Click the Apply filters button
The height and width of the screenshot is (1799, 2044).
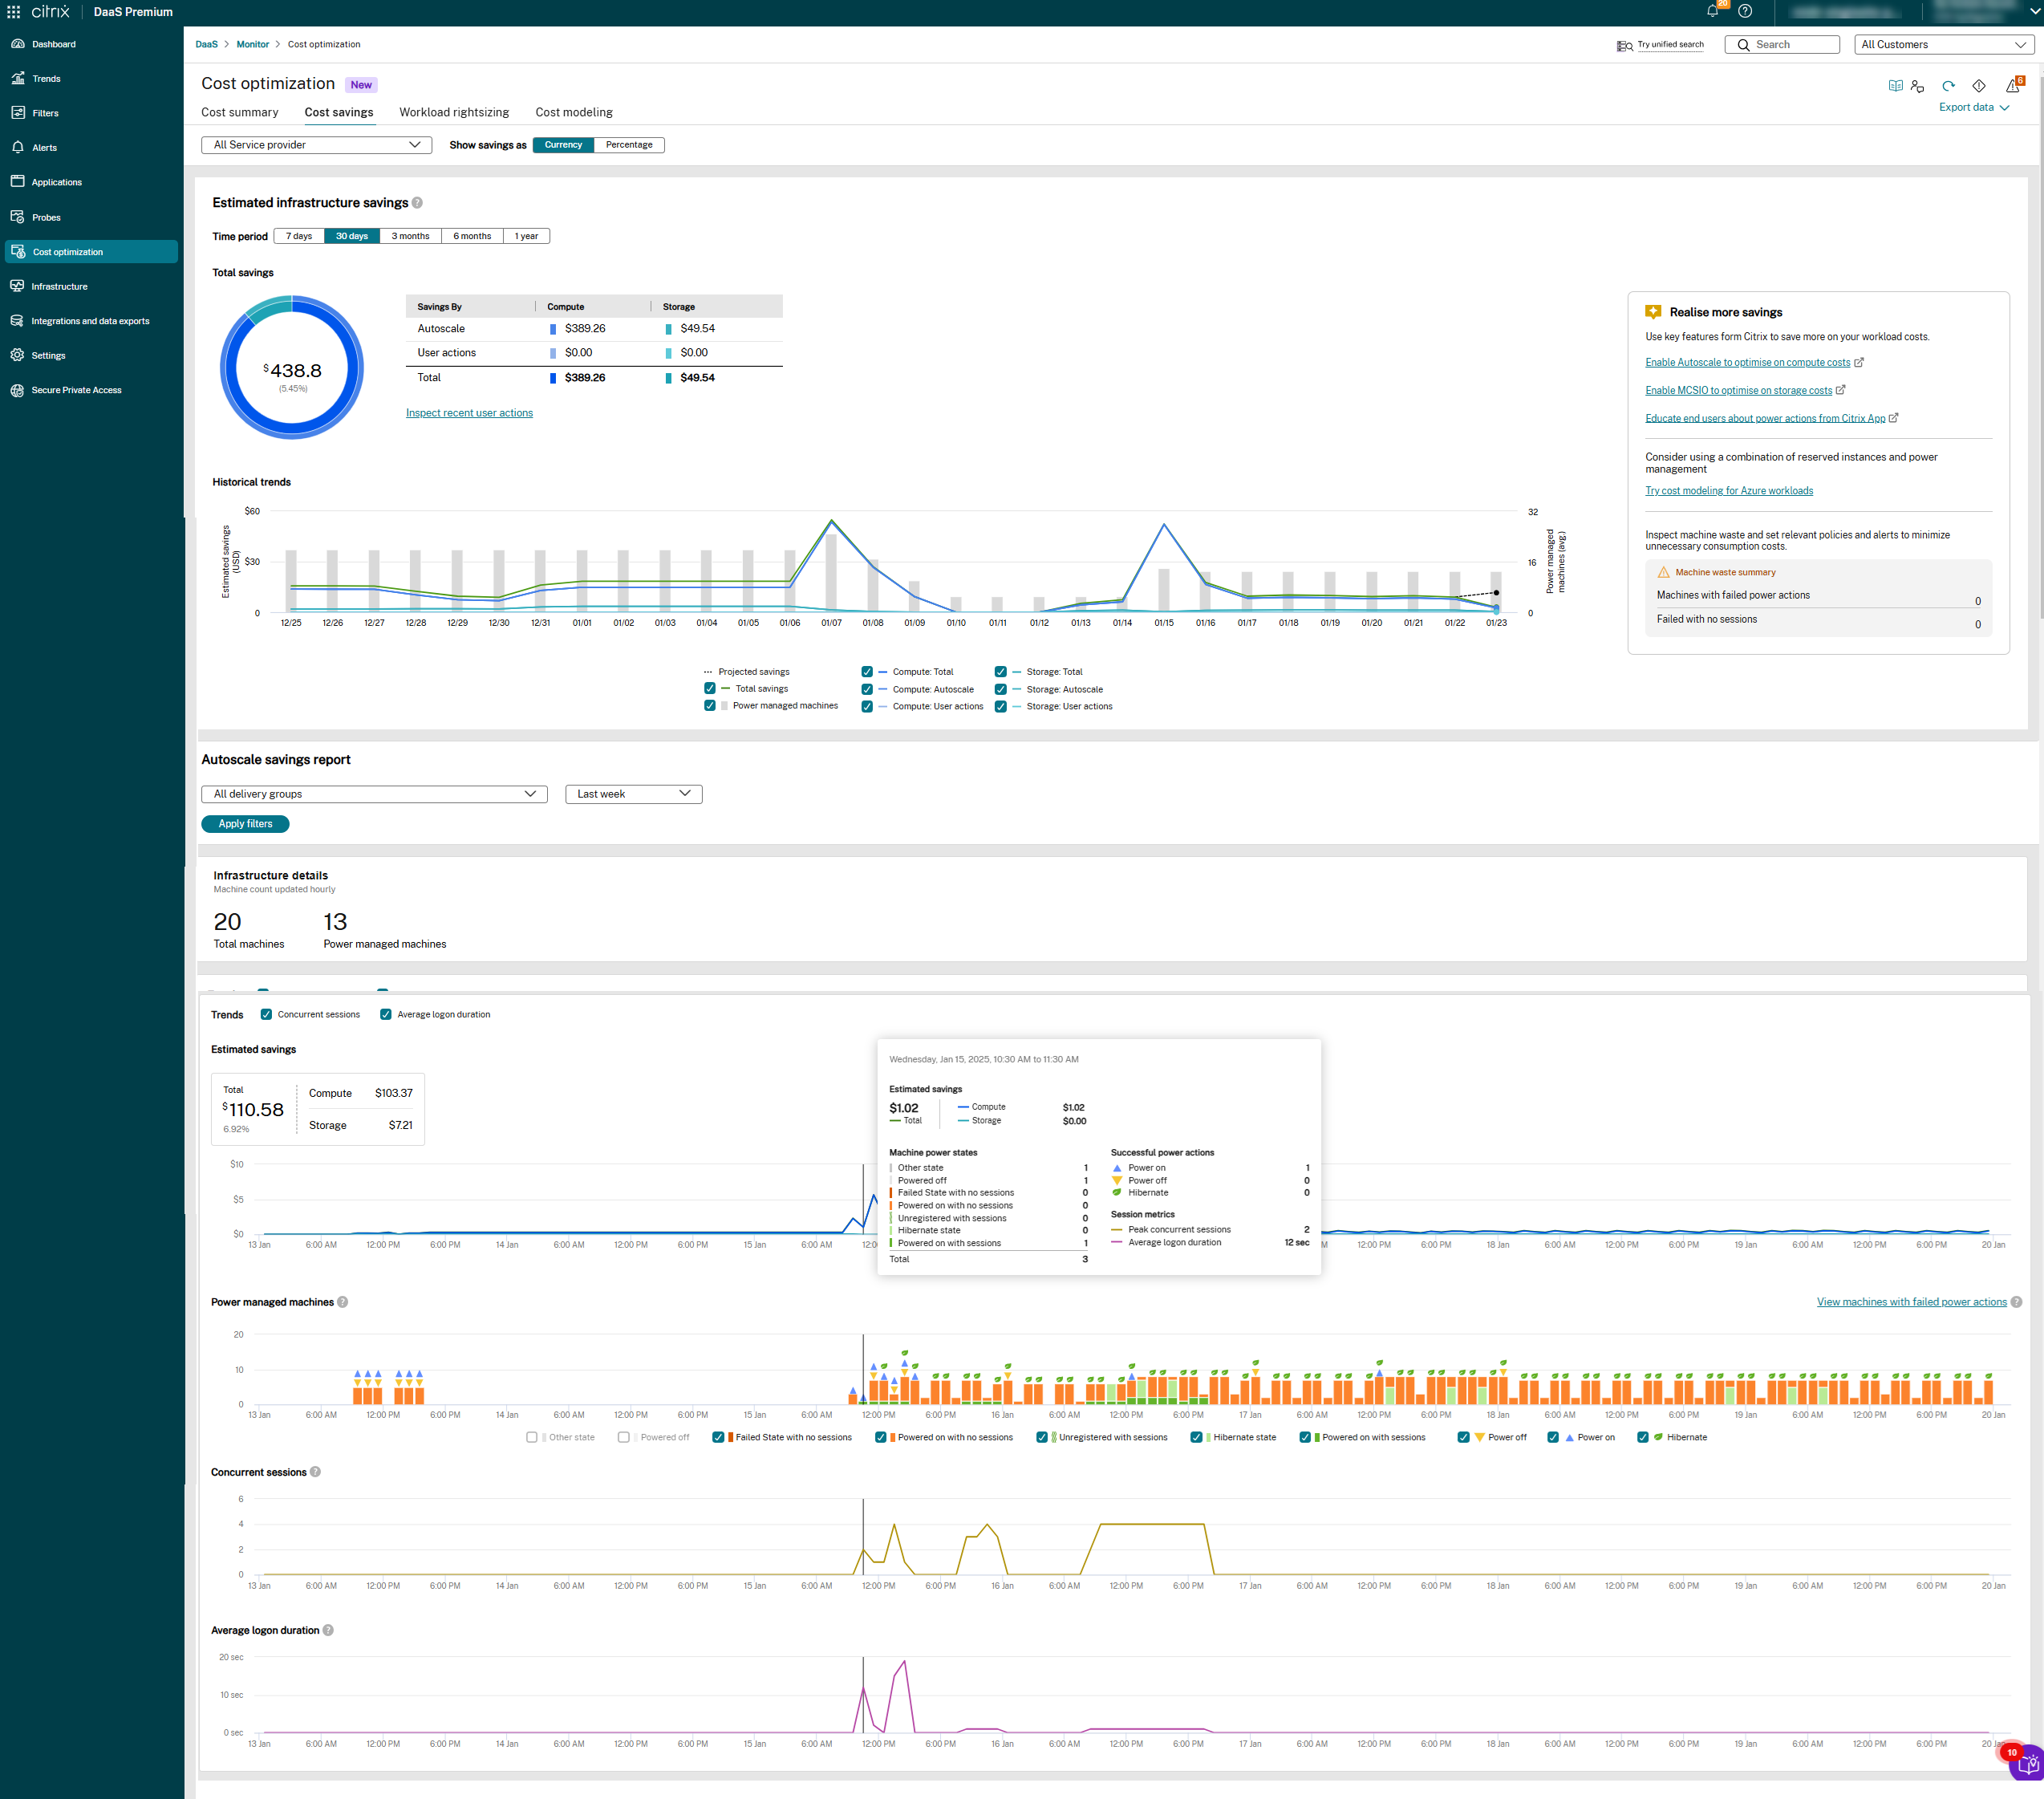(x=245, y=824)
